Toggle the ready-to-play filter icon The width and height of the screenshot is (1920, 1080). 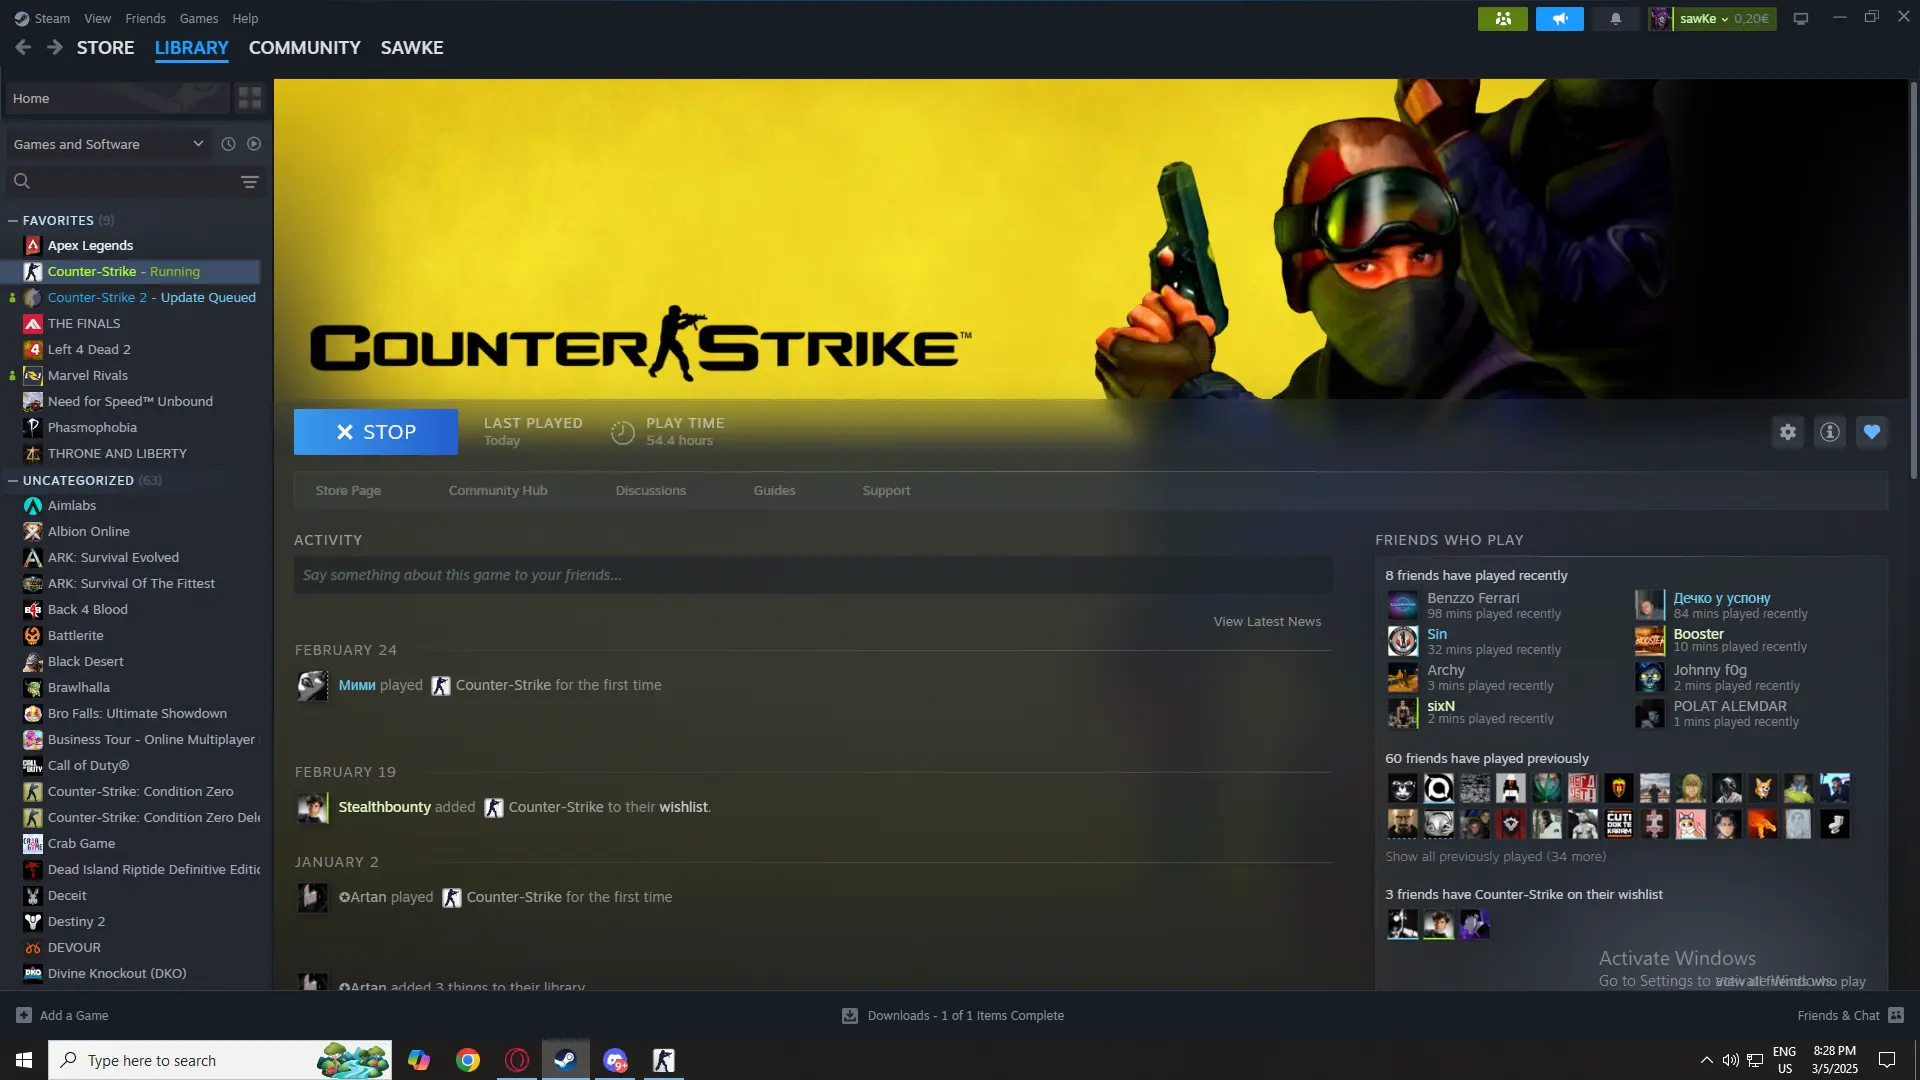coord(254,144)
